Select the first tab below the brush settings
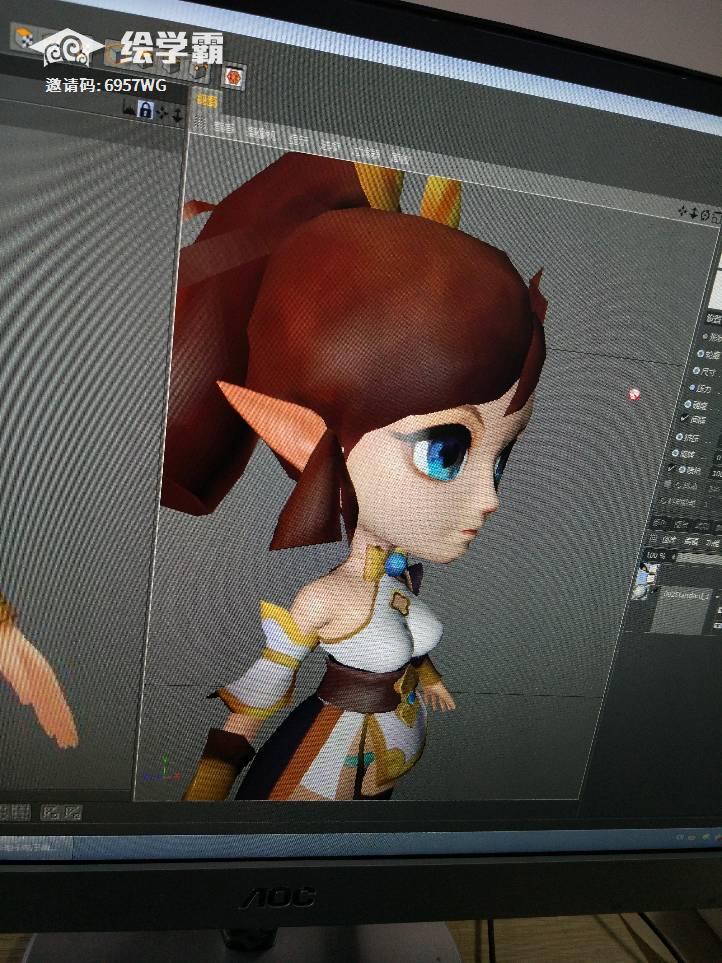Screen dimensions: 722x963 (658, 523)
